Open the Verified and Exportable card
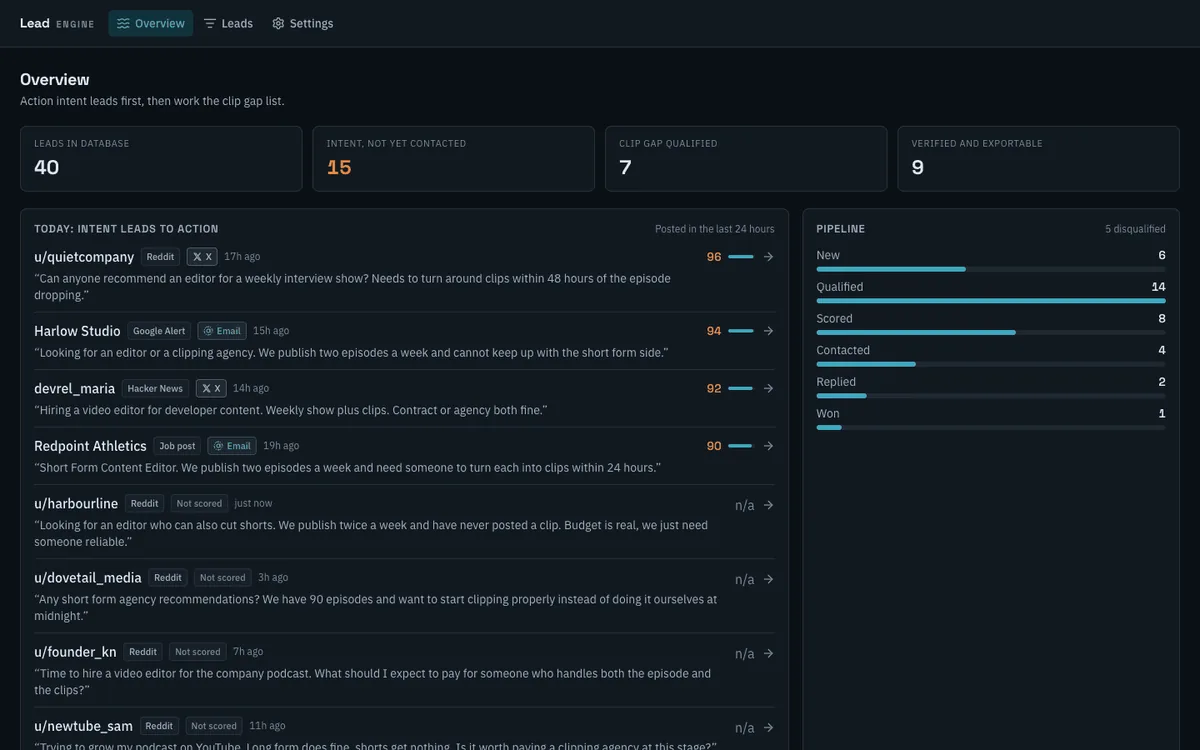1200x750 pixels. (x=1038, y=159)
